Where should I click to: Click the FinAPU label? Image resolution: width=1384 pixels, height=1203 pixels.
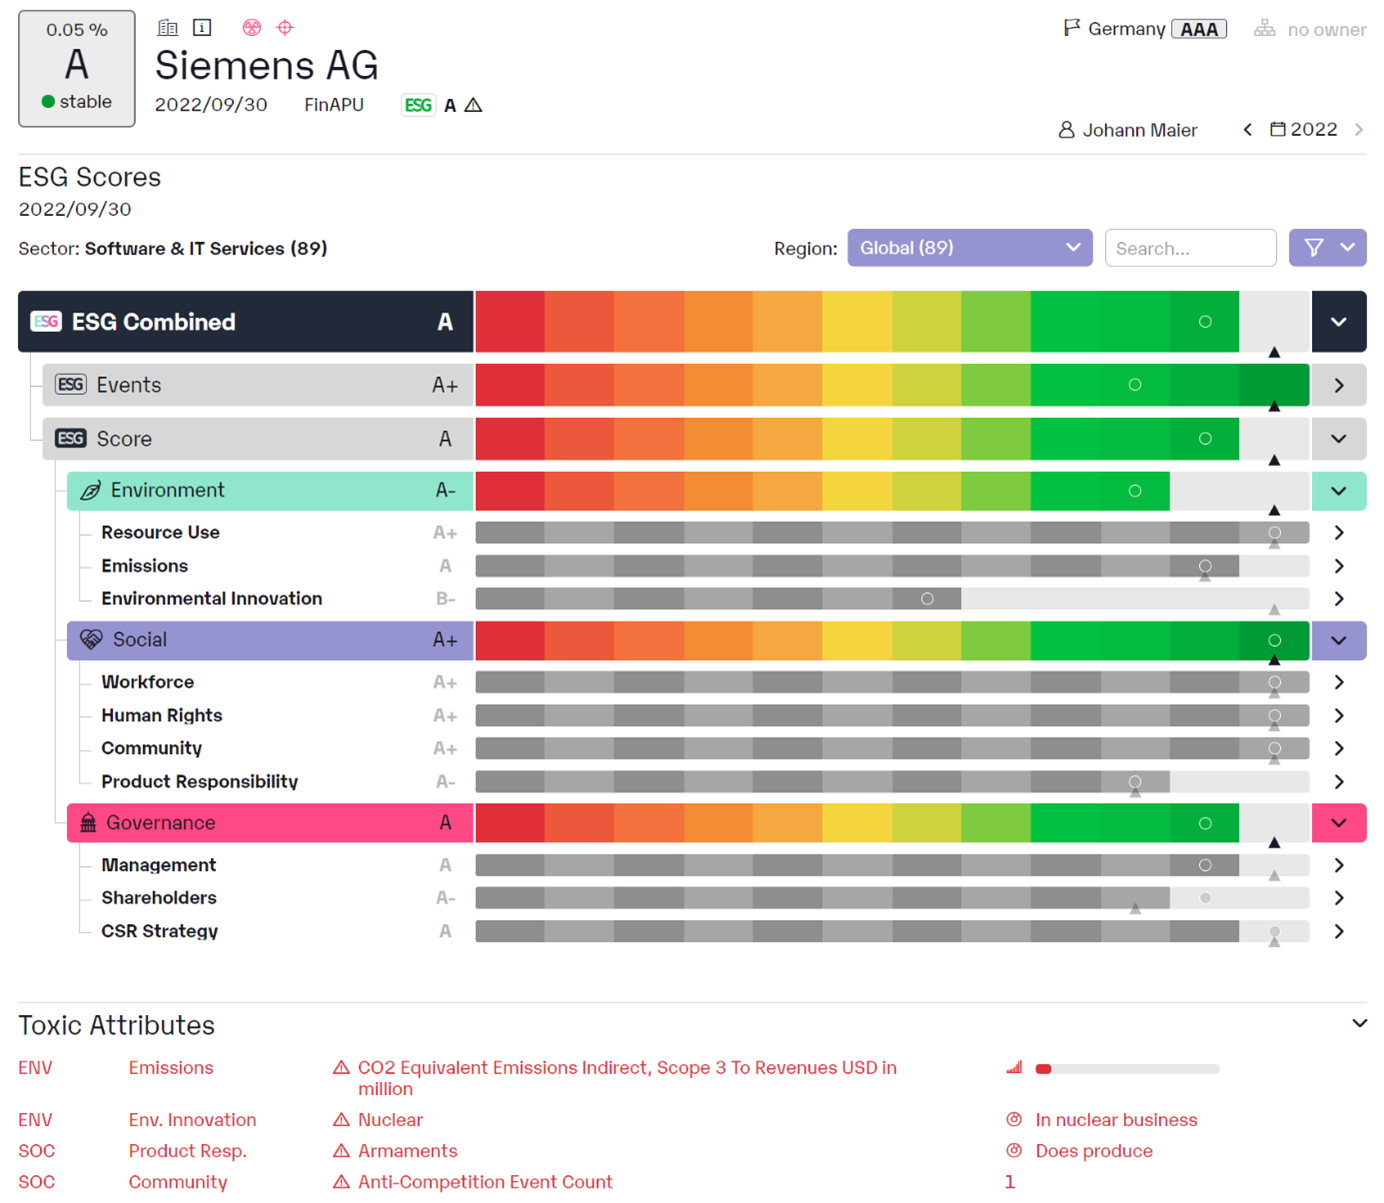pos(334,105)
